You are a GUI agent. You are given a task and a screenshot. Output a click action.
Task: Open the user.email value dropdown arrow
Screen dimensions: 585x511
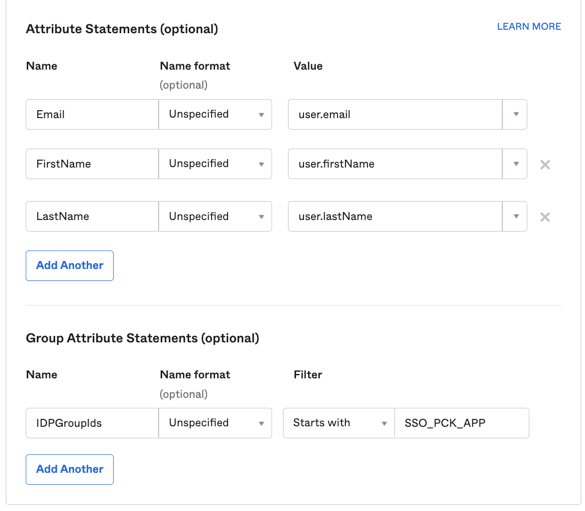tap(515, 114)
